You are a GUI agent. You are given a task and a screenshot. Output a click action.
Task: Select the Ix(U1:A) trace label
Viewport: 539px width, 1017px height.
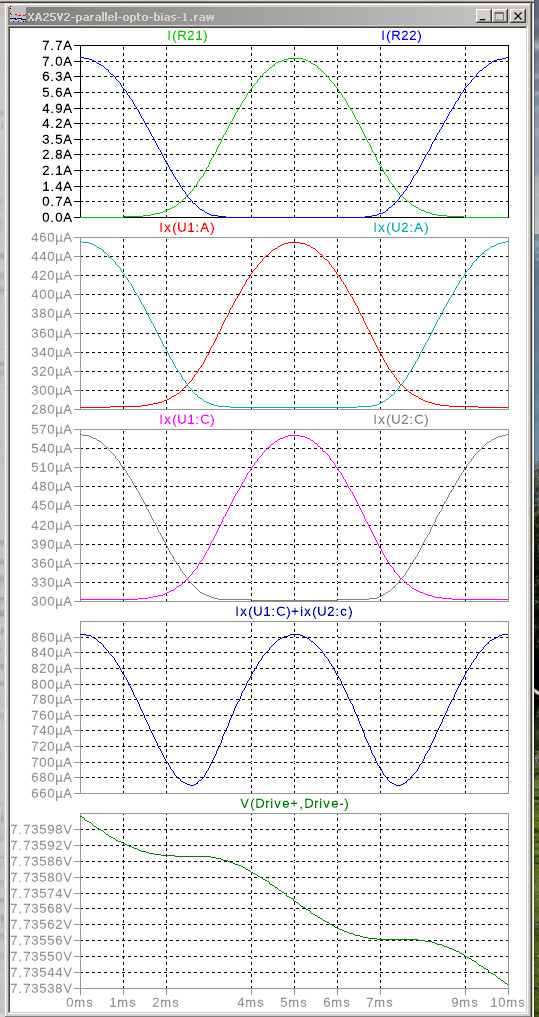click(187, 228)
